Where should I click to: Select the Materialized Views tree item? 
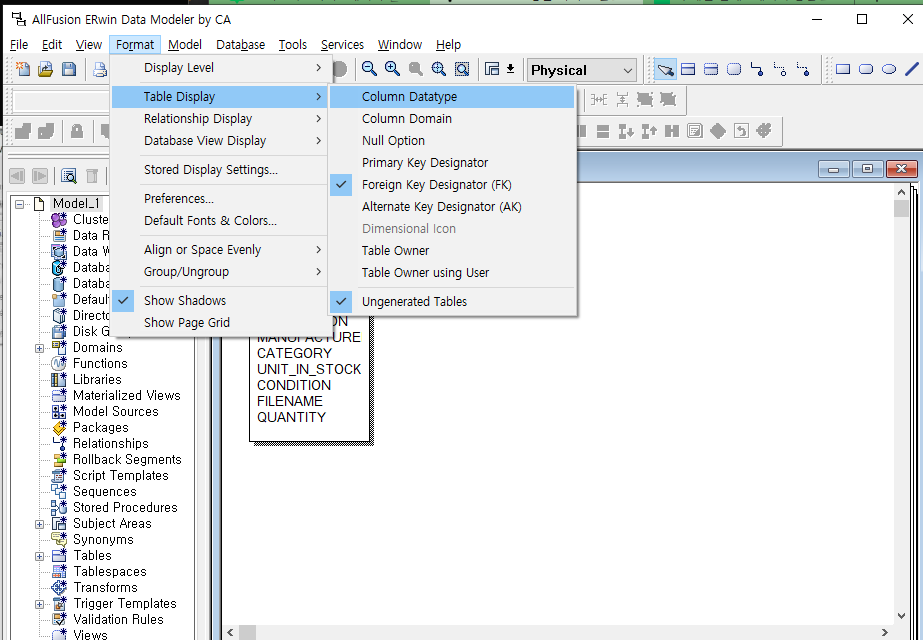[127, 396]
